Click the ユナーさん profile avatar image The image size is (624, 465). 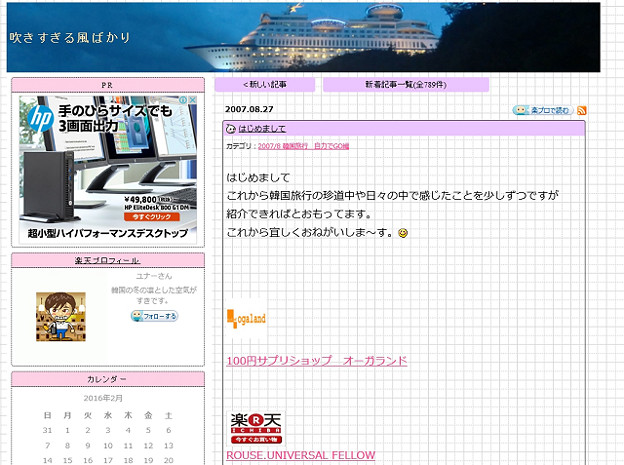(x=61, y=317)
